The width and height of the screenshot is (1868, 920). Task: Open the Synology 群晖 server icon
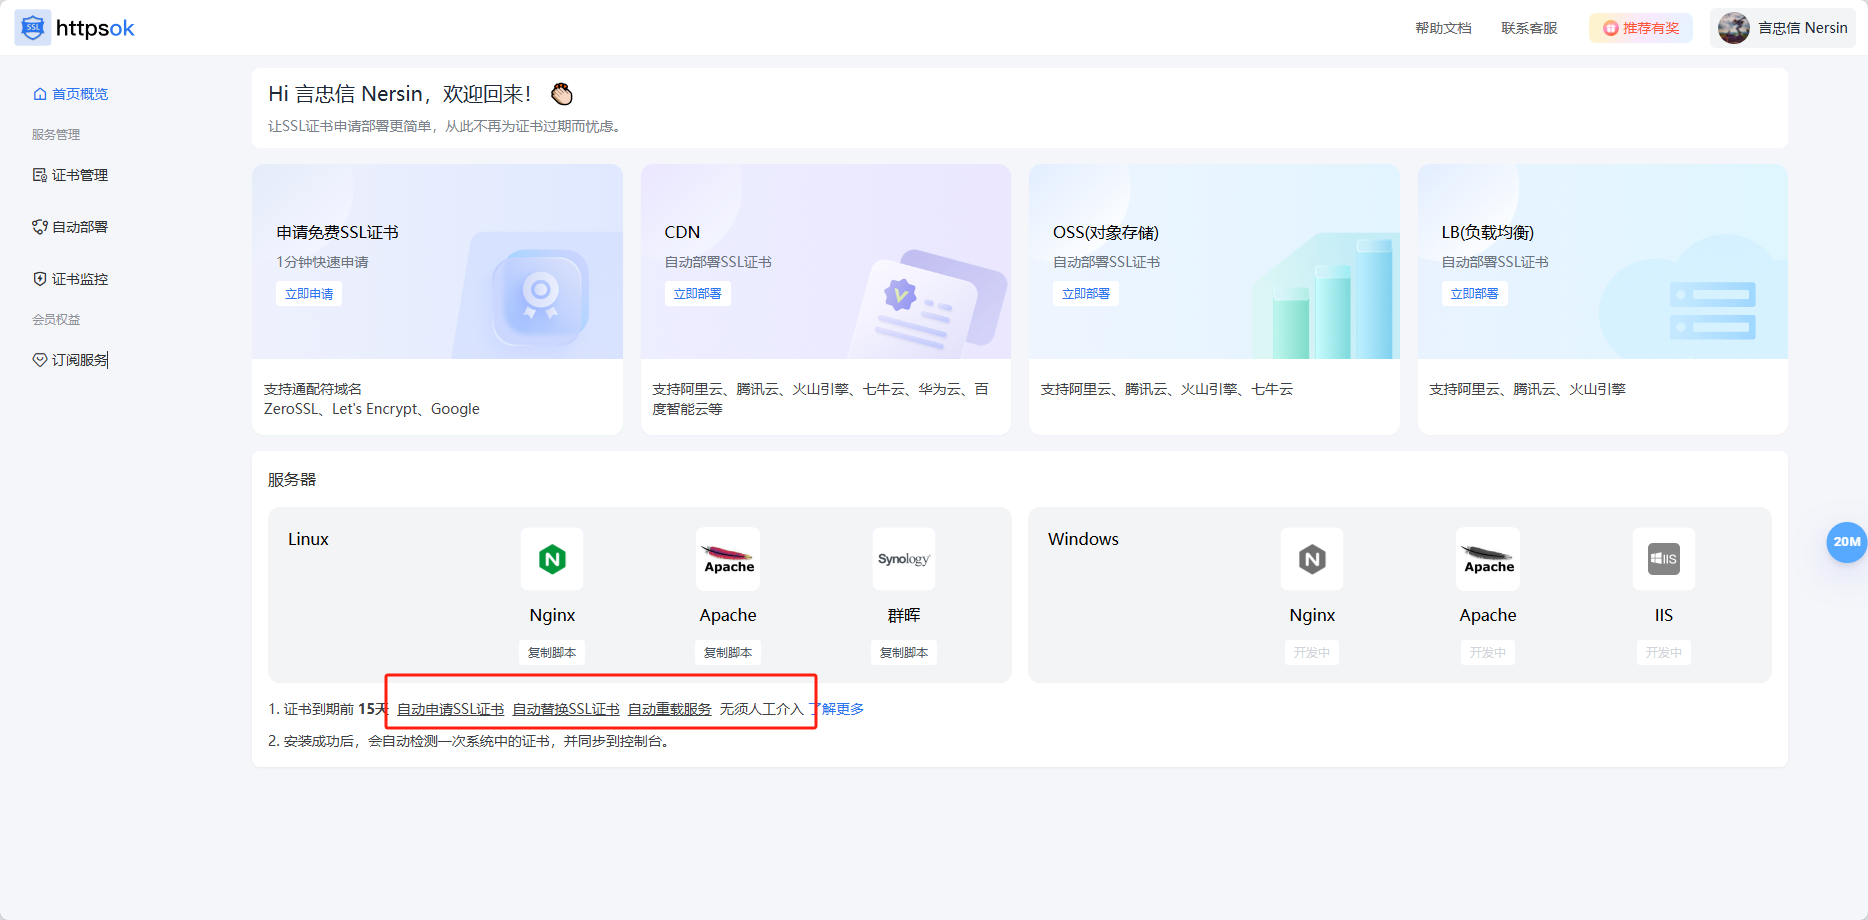(x=903, y=559)
